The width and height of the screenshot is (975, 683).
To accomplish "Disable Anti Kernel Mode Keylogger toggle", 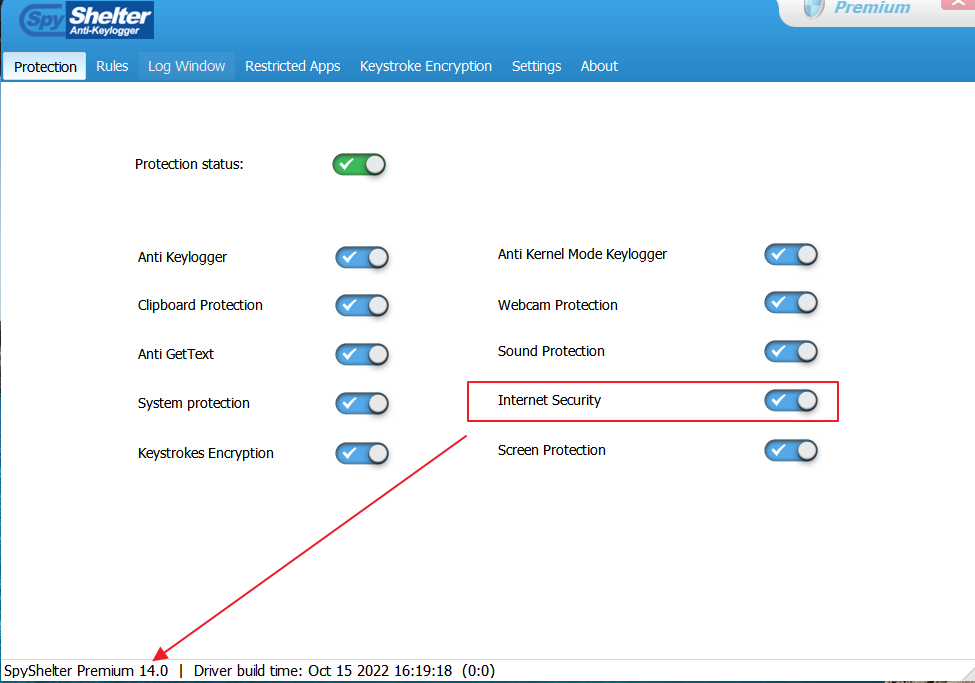I will 791,254.
